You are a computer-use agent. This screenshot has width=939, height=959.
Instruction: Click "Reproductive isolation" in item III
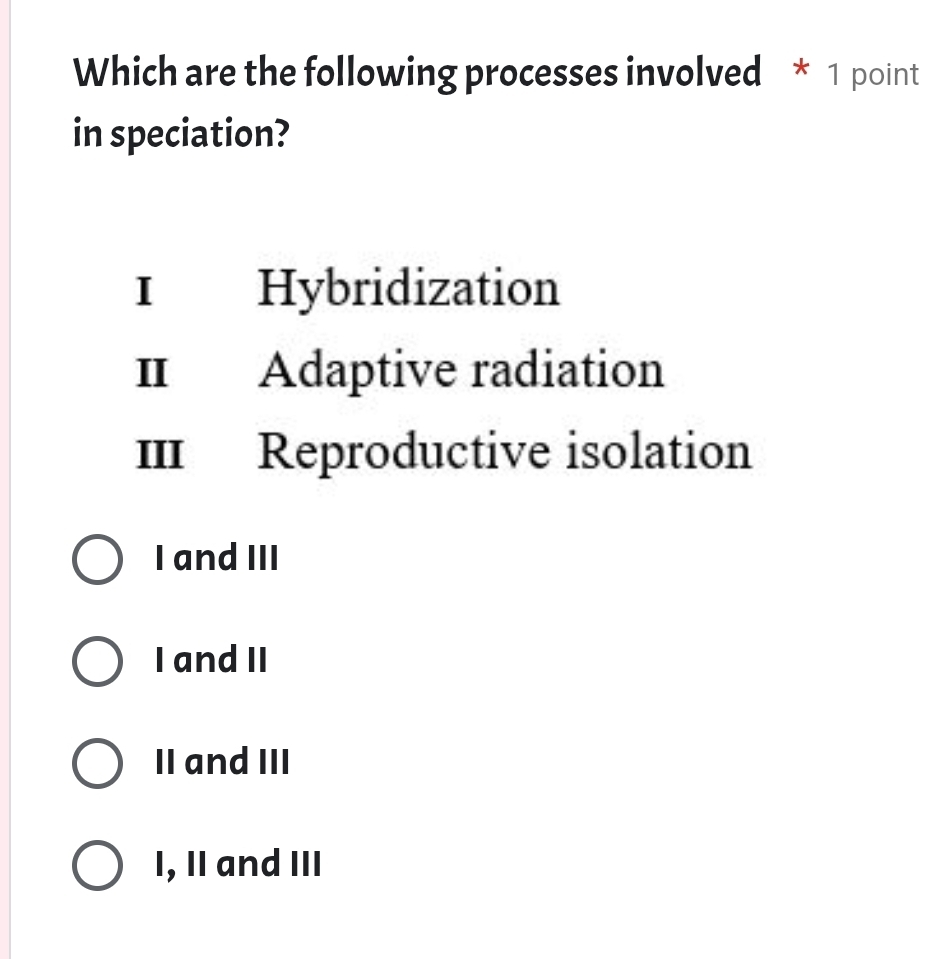(x=503, y=451)
